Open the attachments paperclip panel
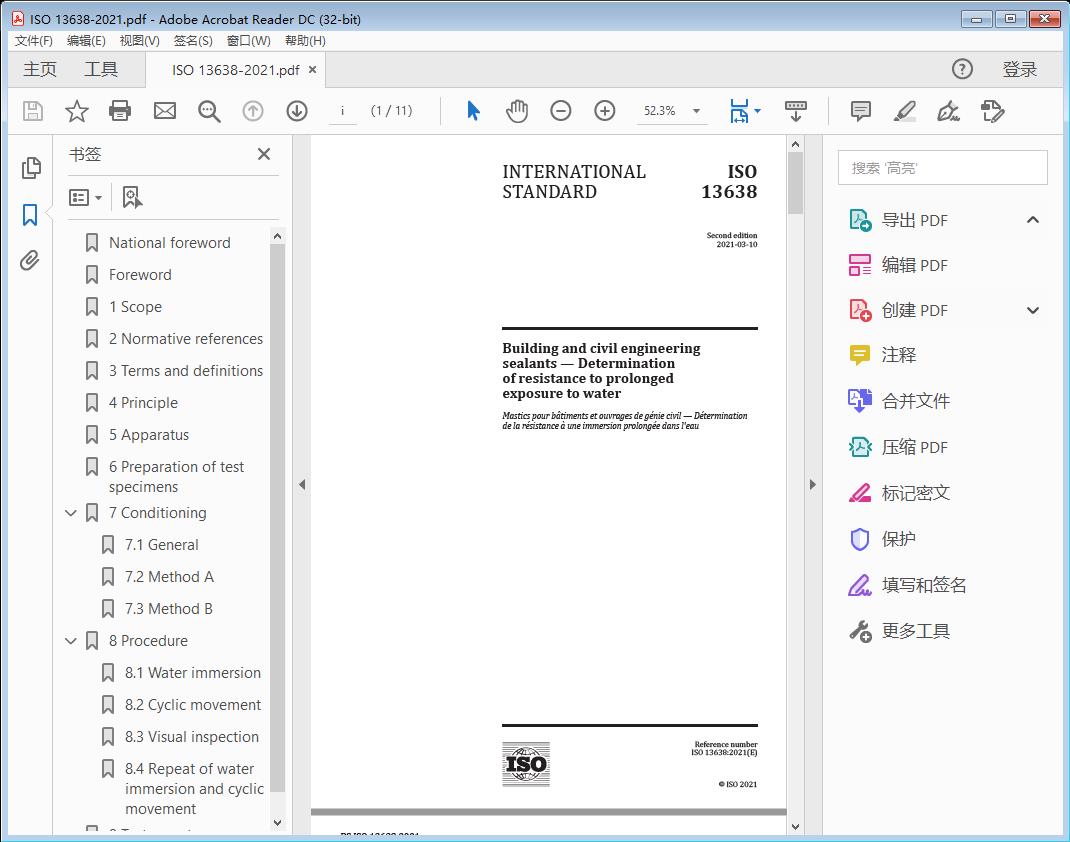1070x842 pixels. pyautogui.click(x=30, y=261)
